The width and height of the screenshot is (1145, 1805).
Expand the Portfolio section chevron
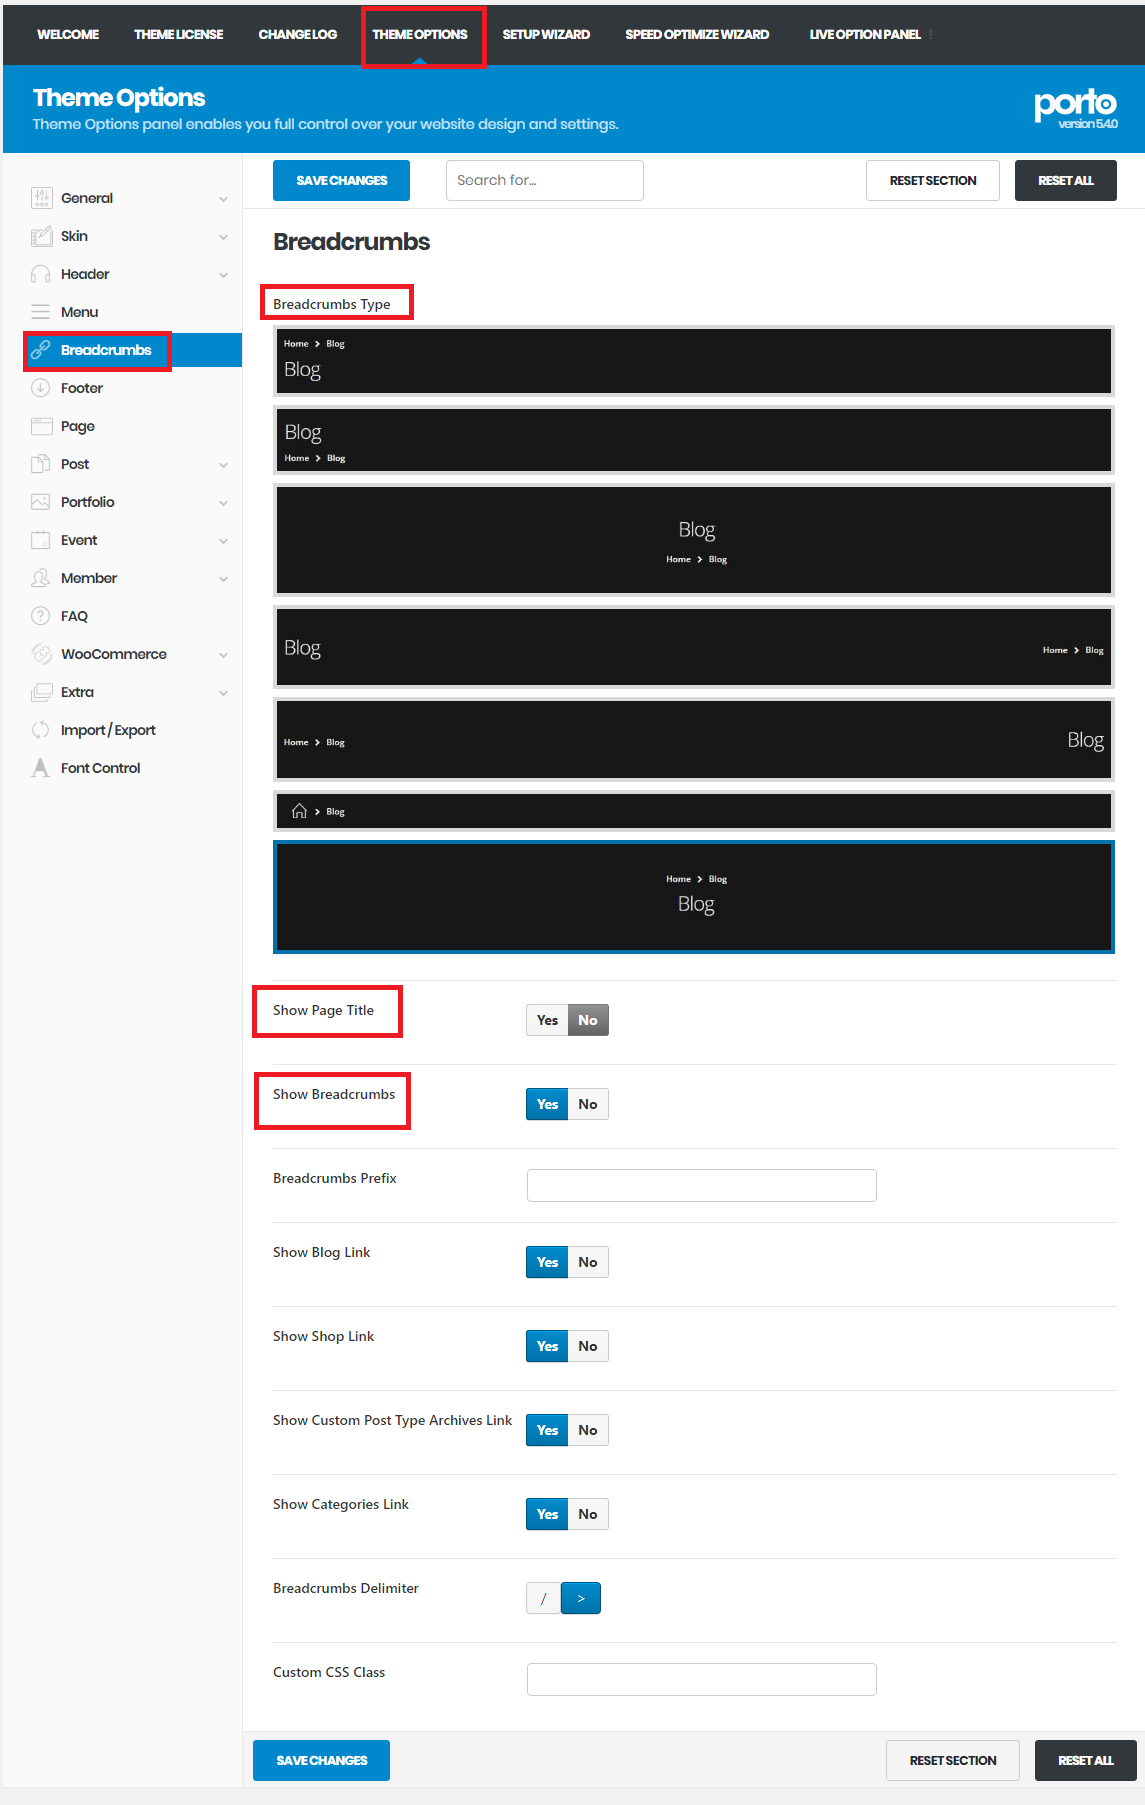click(223, 503)
